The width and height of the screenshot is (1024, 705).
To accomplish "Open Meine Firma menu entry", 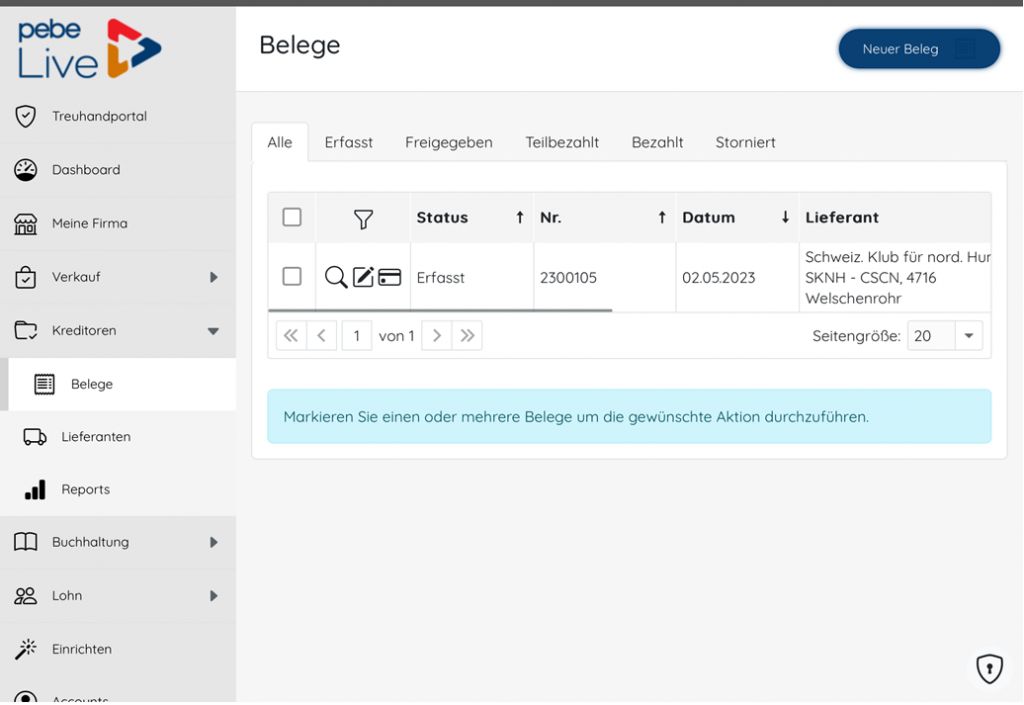I will coord(118,223).
